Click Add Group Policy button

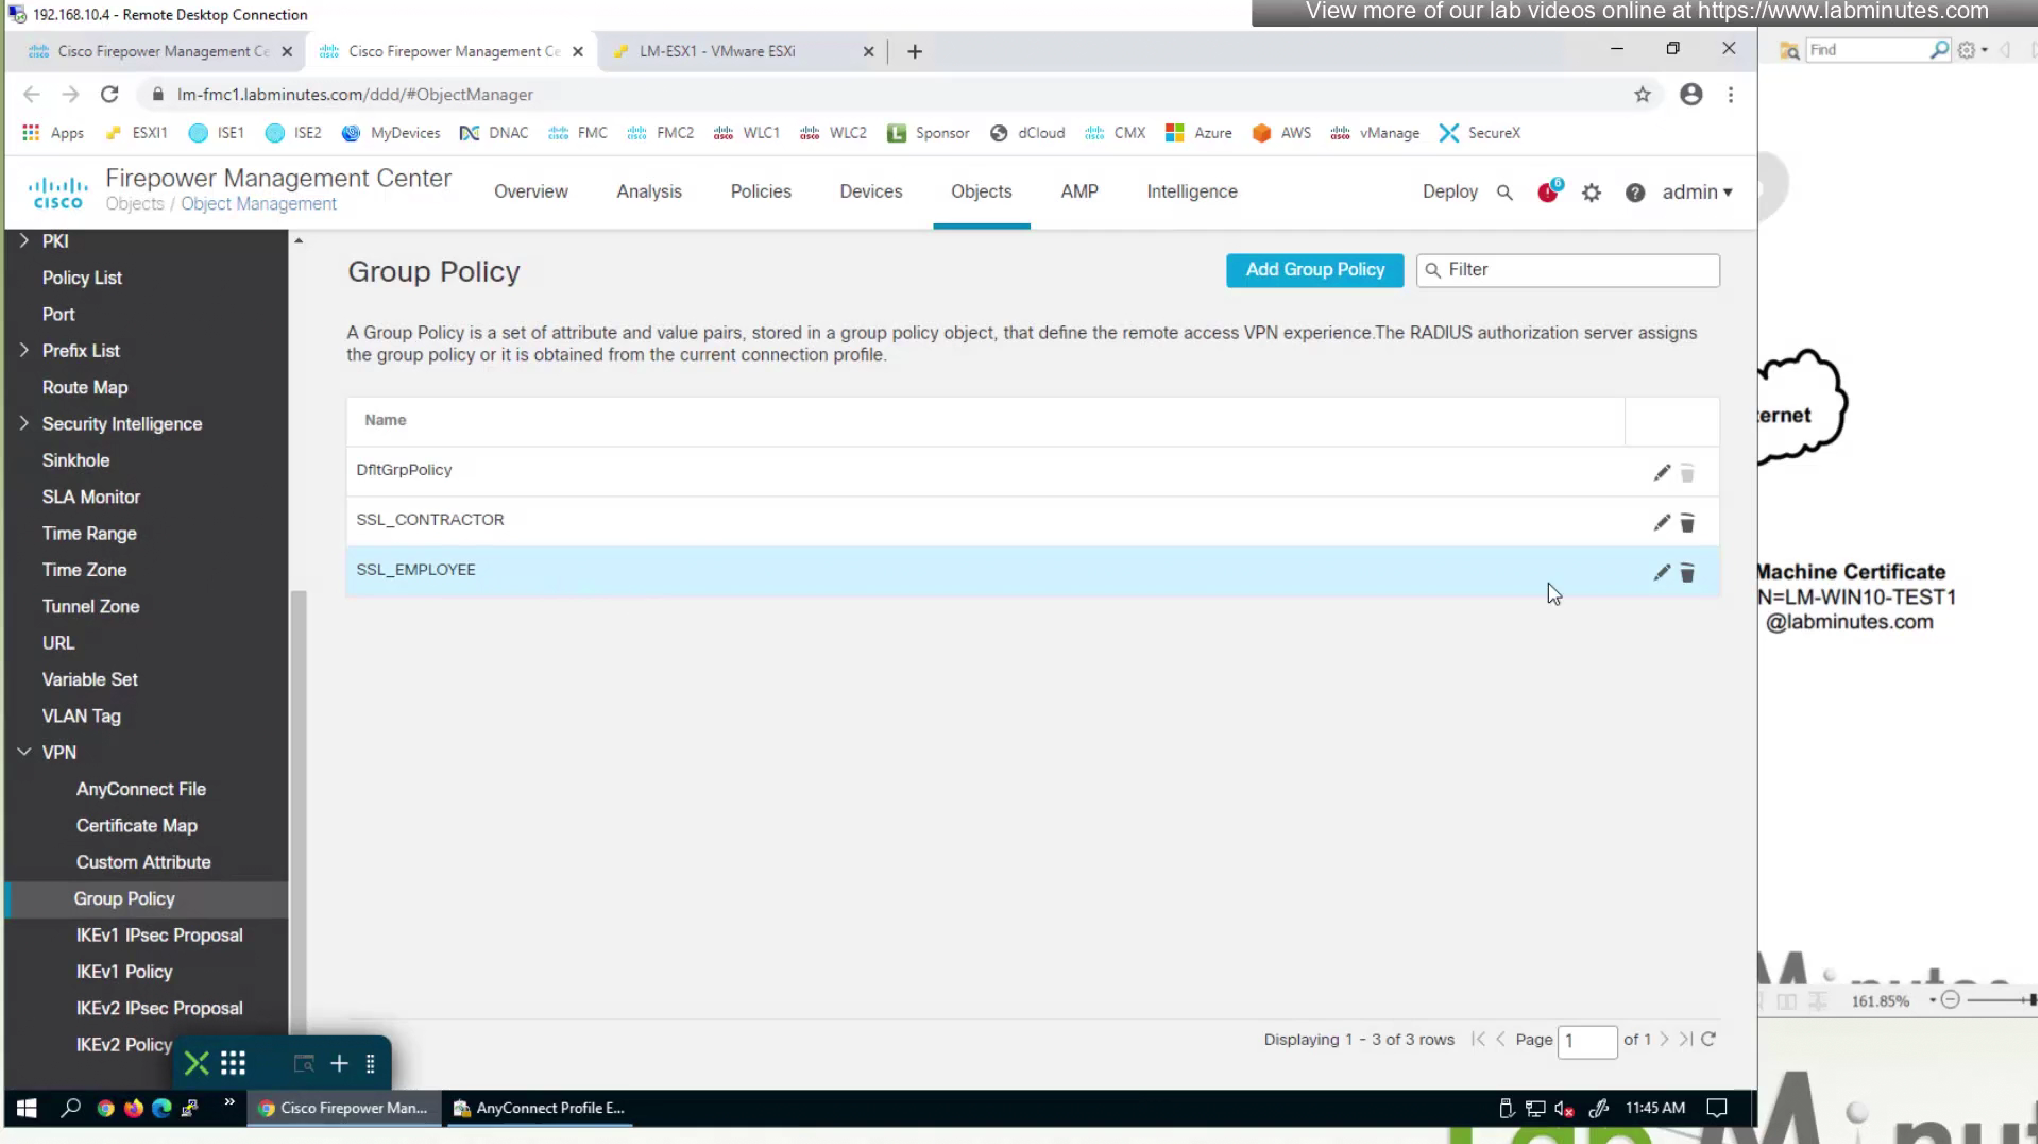point(1314,270)
